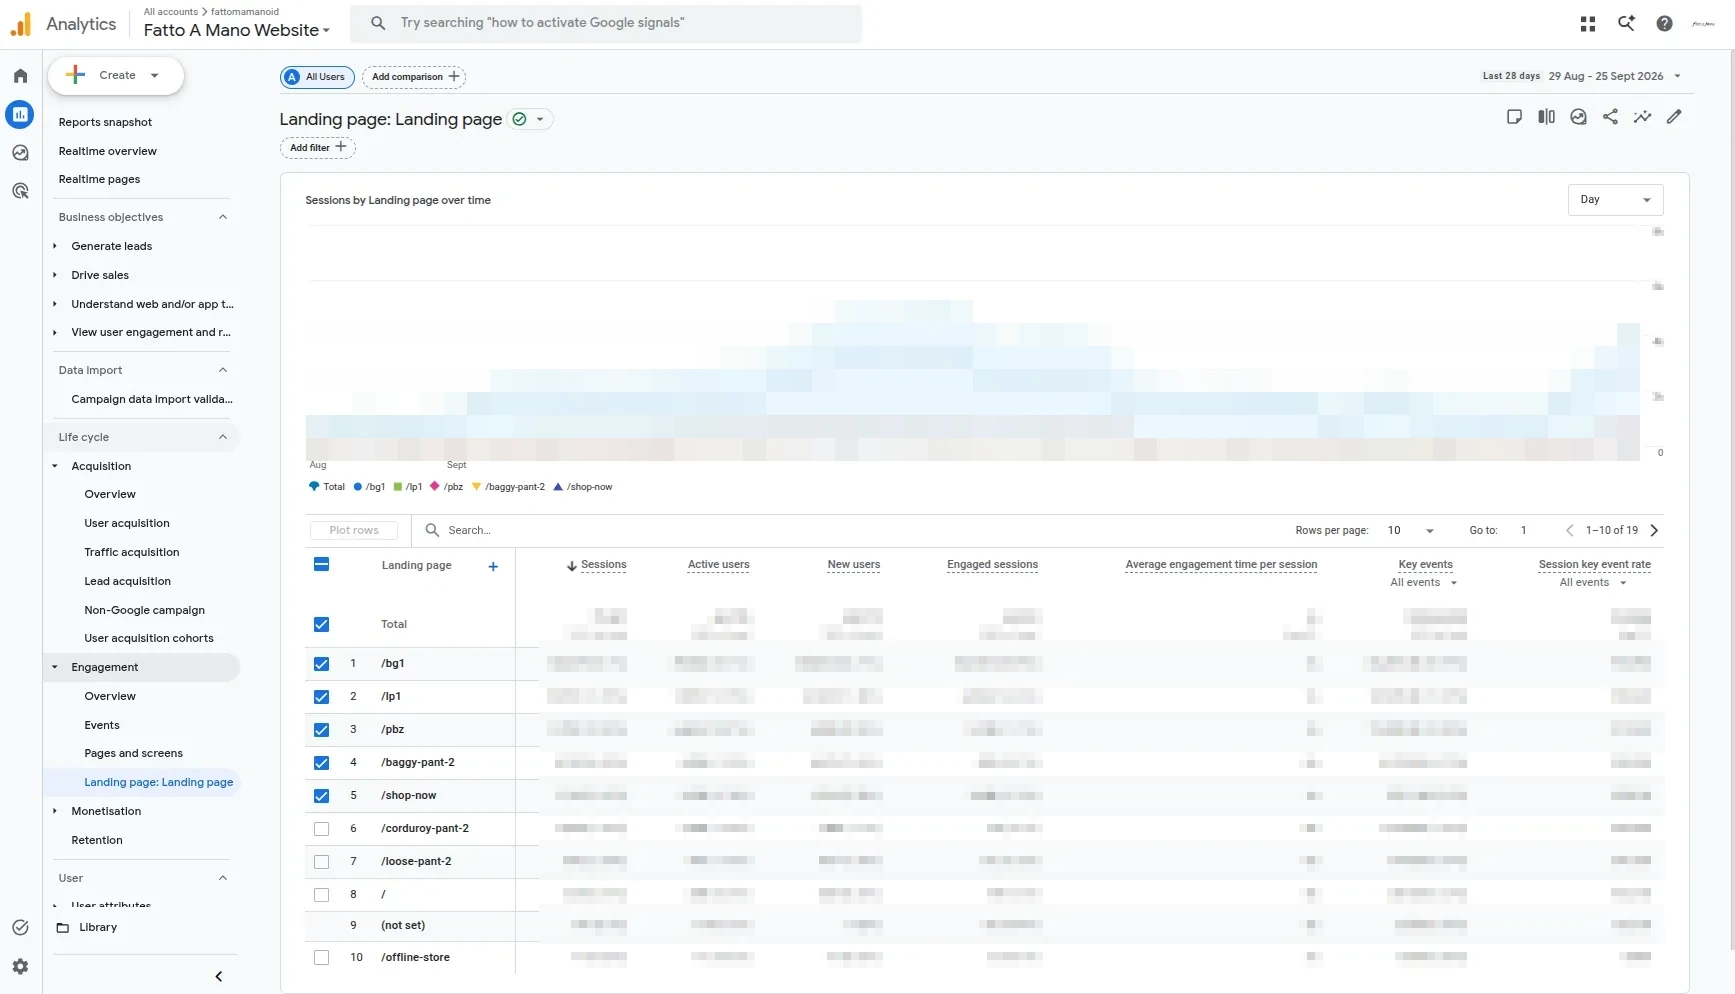Uncheck the Total row checkbox
The image size is (1735, 994).
click(x=321, y=625)
